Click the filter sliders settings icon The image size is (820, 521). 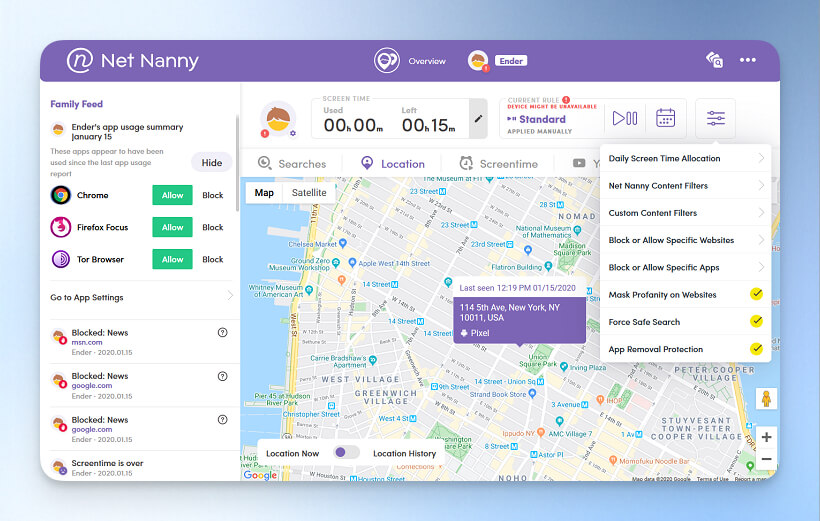coord(716,118)
